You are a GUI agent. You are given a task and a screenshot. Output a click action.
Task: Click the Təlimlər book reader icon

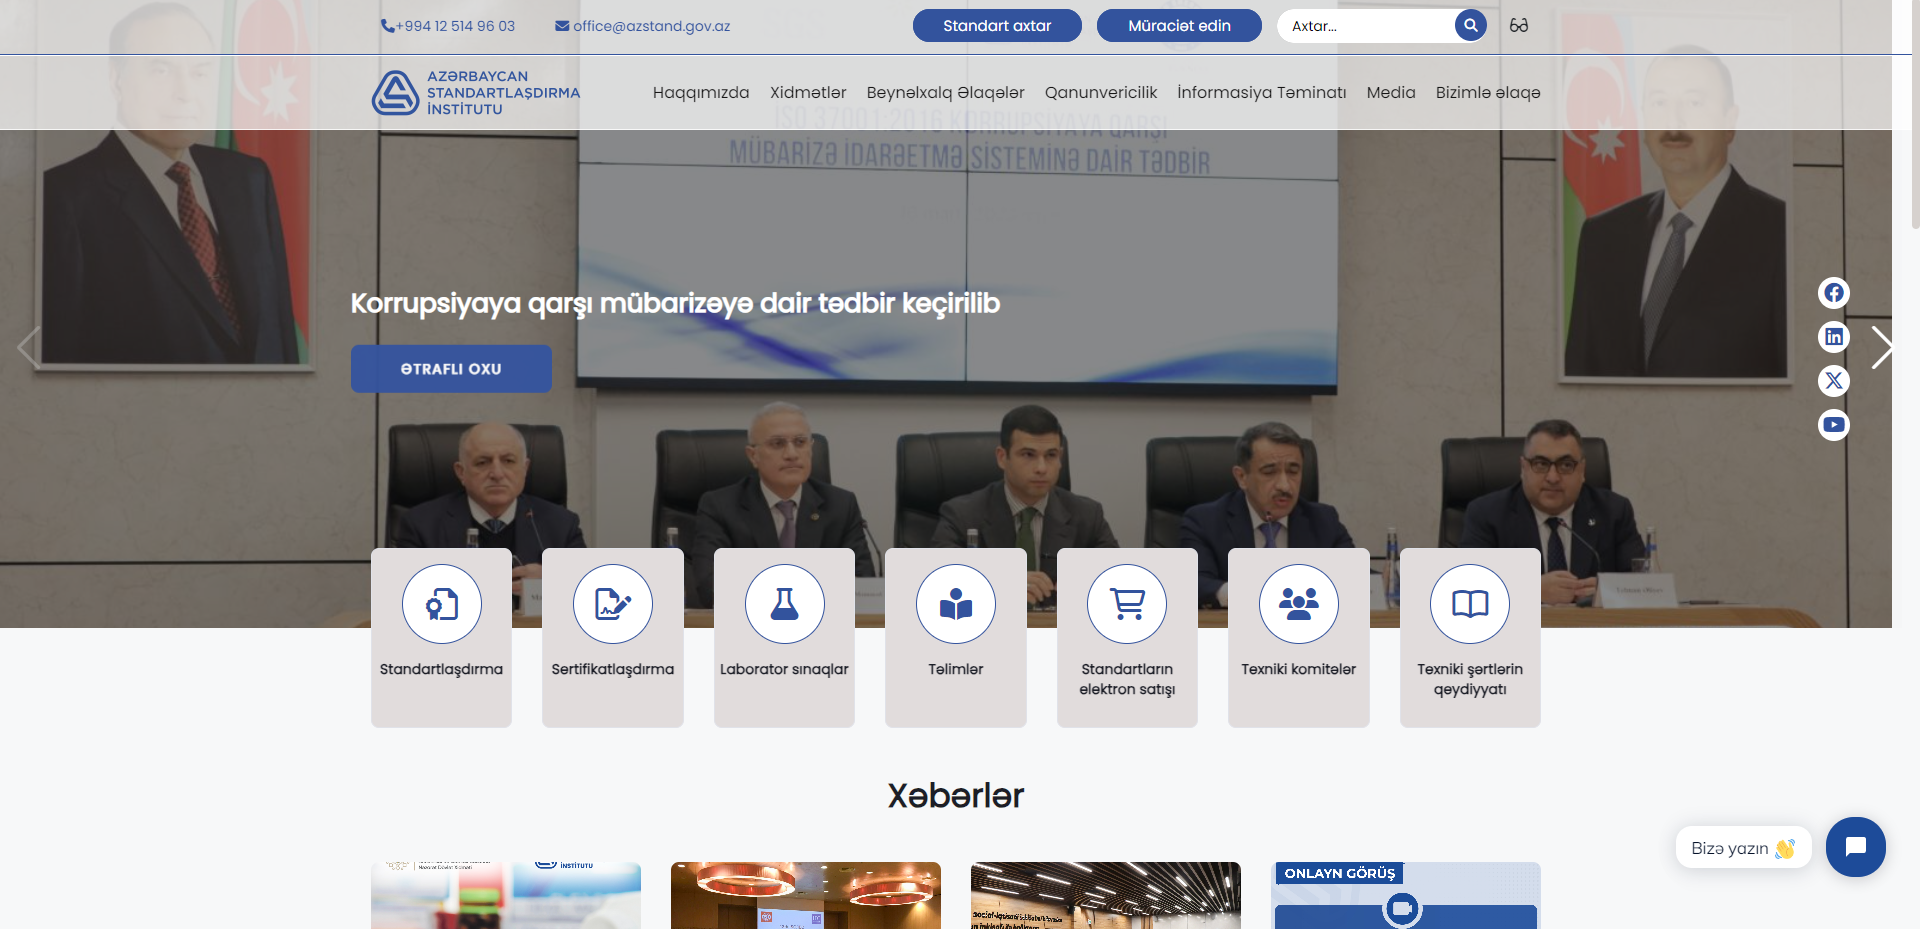[x=956, y=604]
